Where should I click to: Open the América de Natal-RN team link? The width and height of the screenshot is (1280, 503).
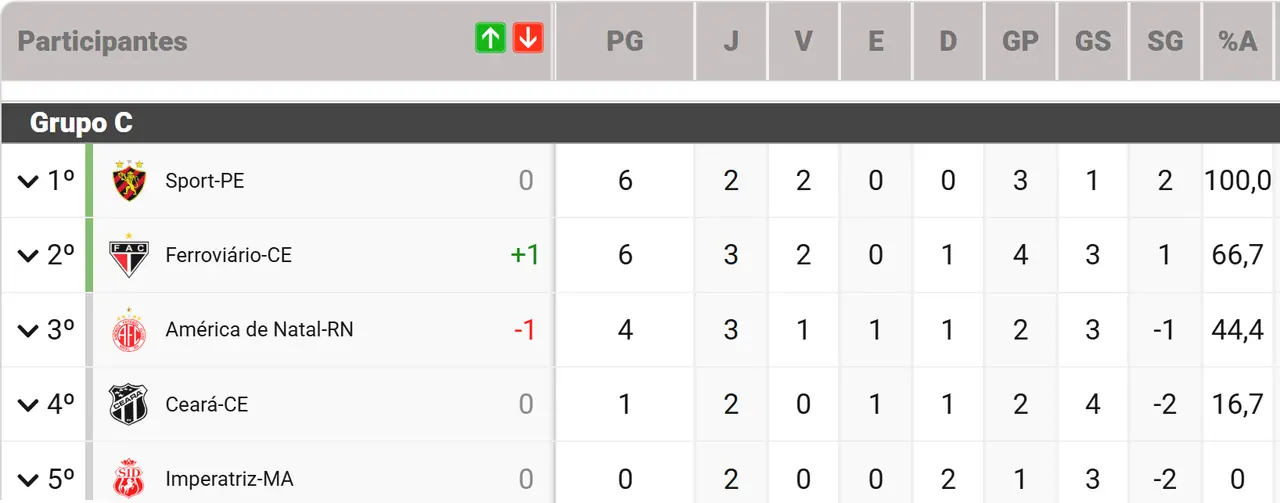[x=259, y=330]
